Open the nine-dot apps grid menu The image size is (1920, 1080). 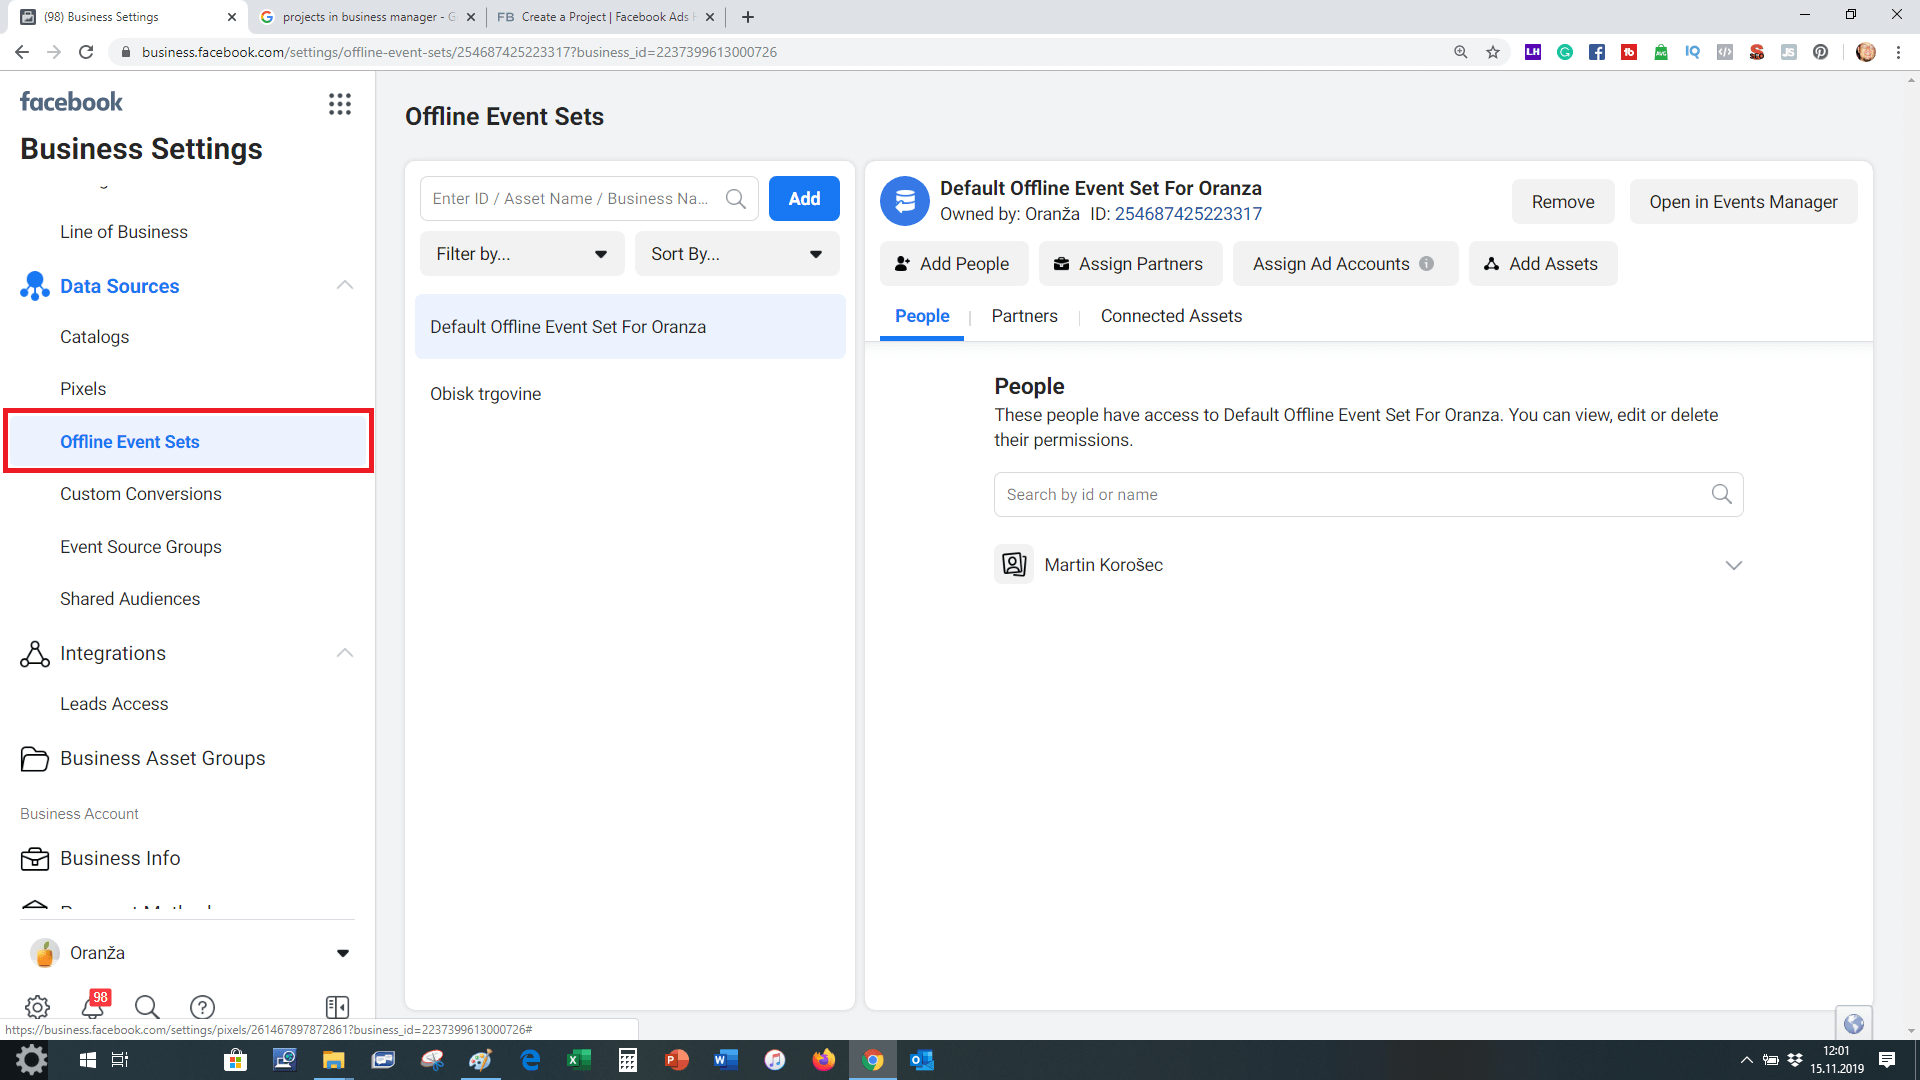340,104
